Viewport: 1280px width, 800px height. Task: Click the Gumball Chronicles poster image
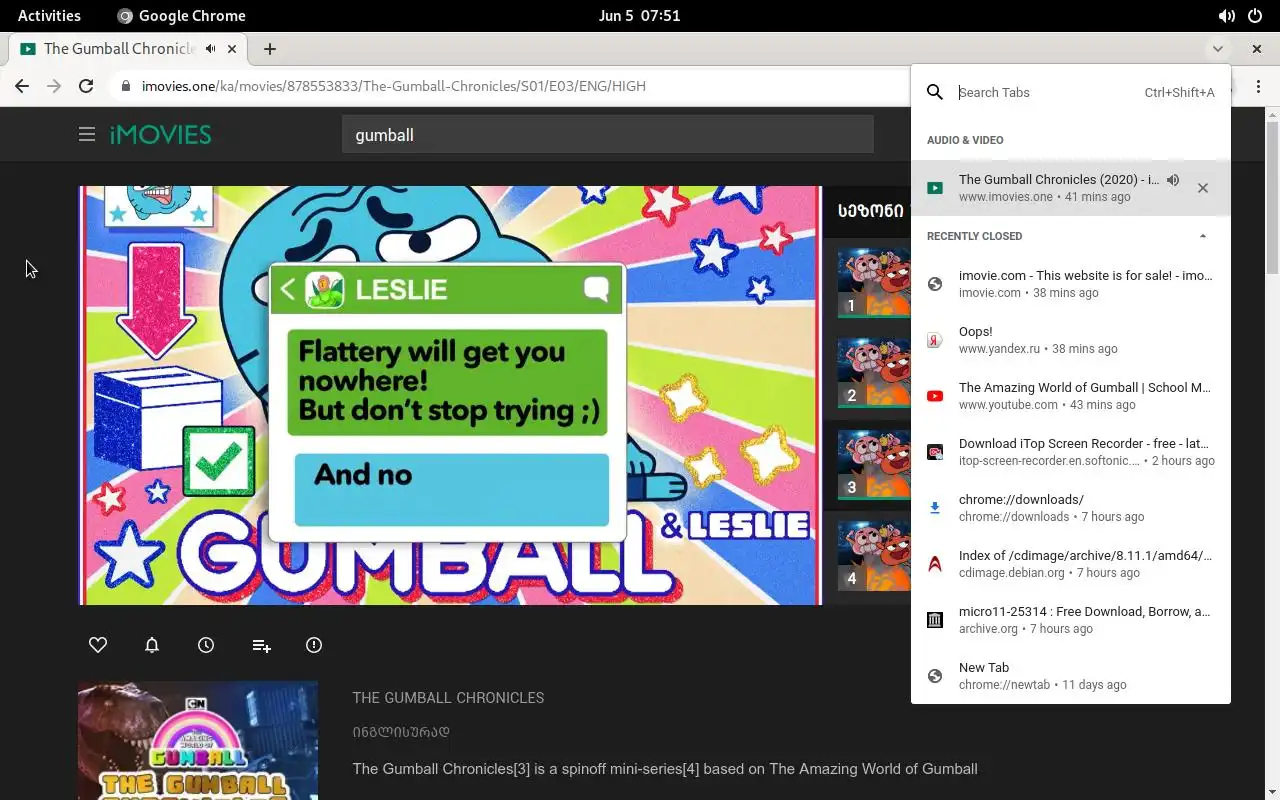pos(198,740)
